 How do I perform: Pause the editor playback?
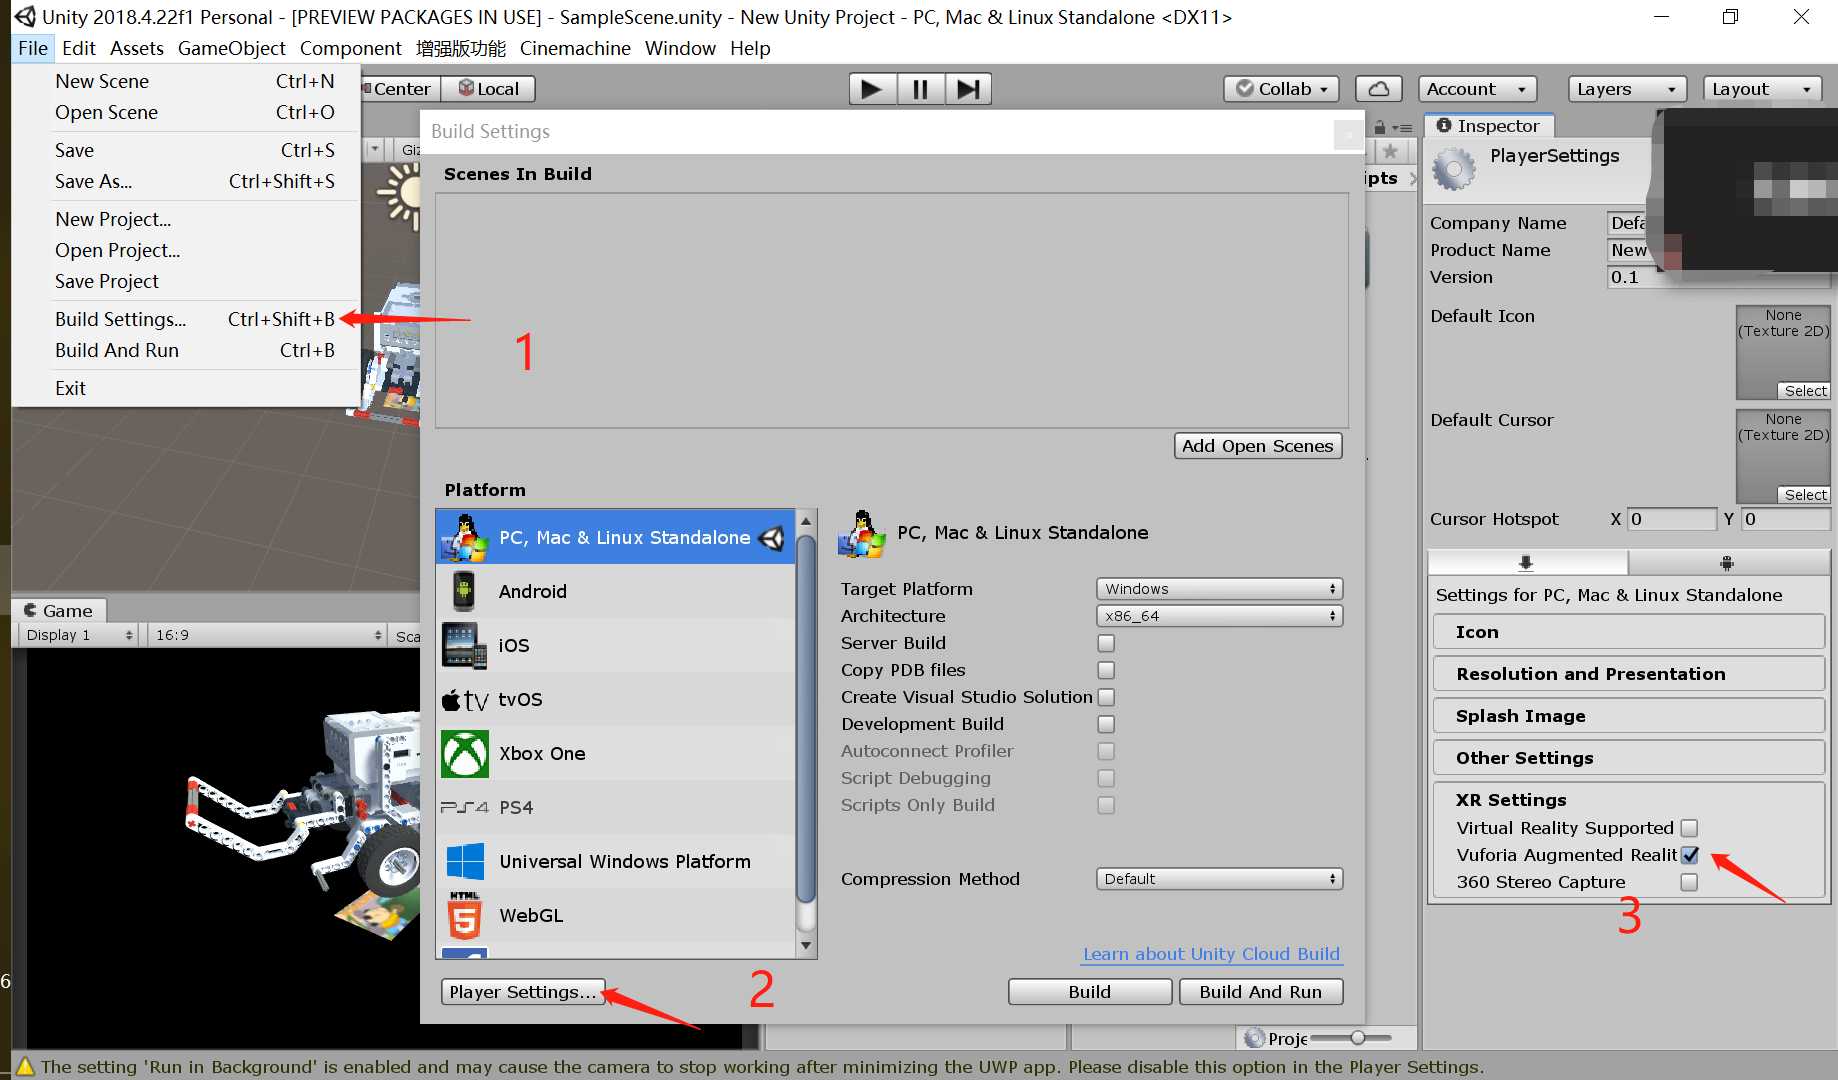[x=920, y=89]
